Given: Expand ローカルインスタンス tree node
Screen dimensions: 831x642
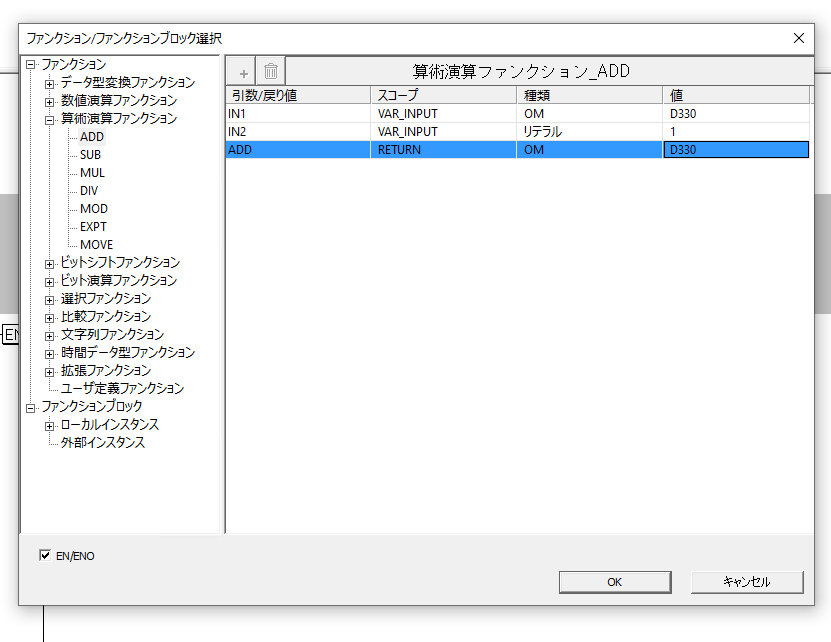Looking at the screenshot, I should 49,425.
